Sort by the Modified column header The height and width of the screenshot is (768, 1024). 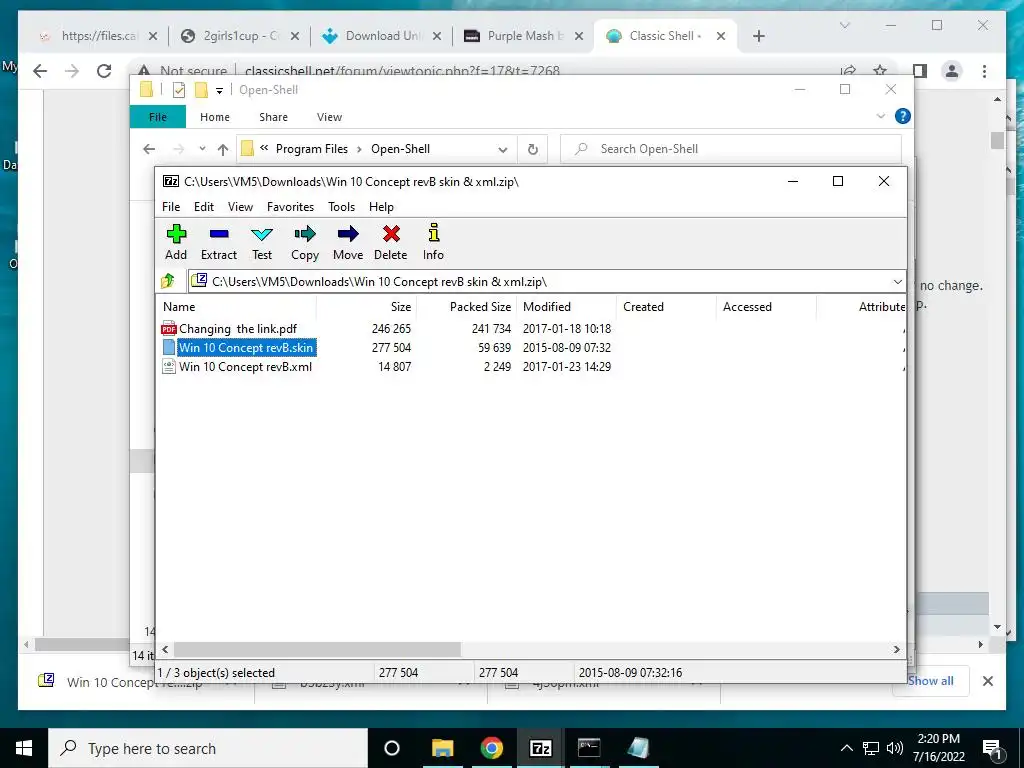(566, 307)
